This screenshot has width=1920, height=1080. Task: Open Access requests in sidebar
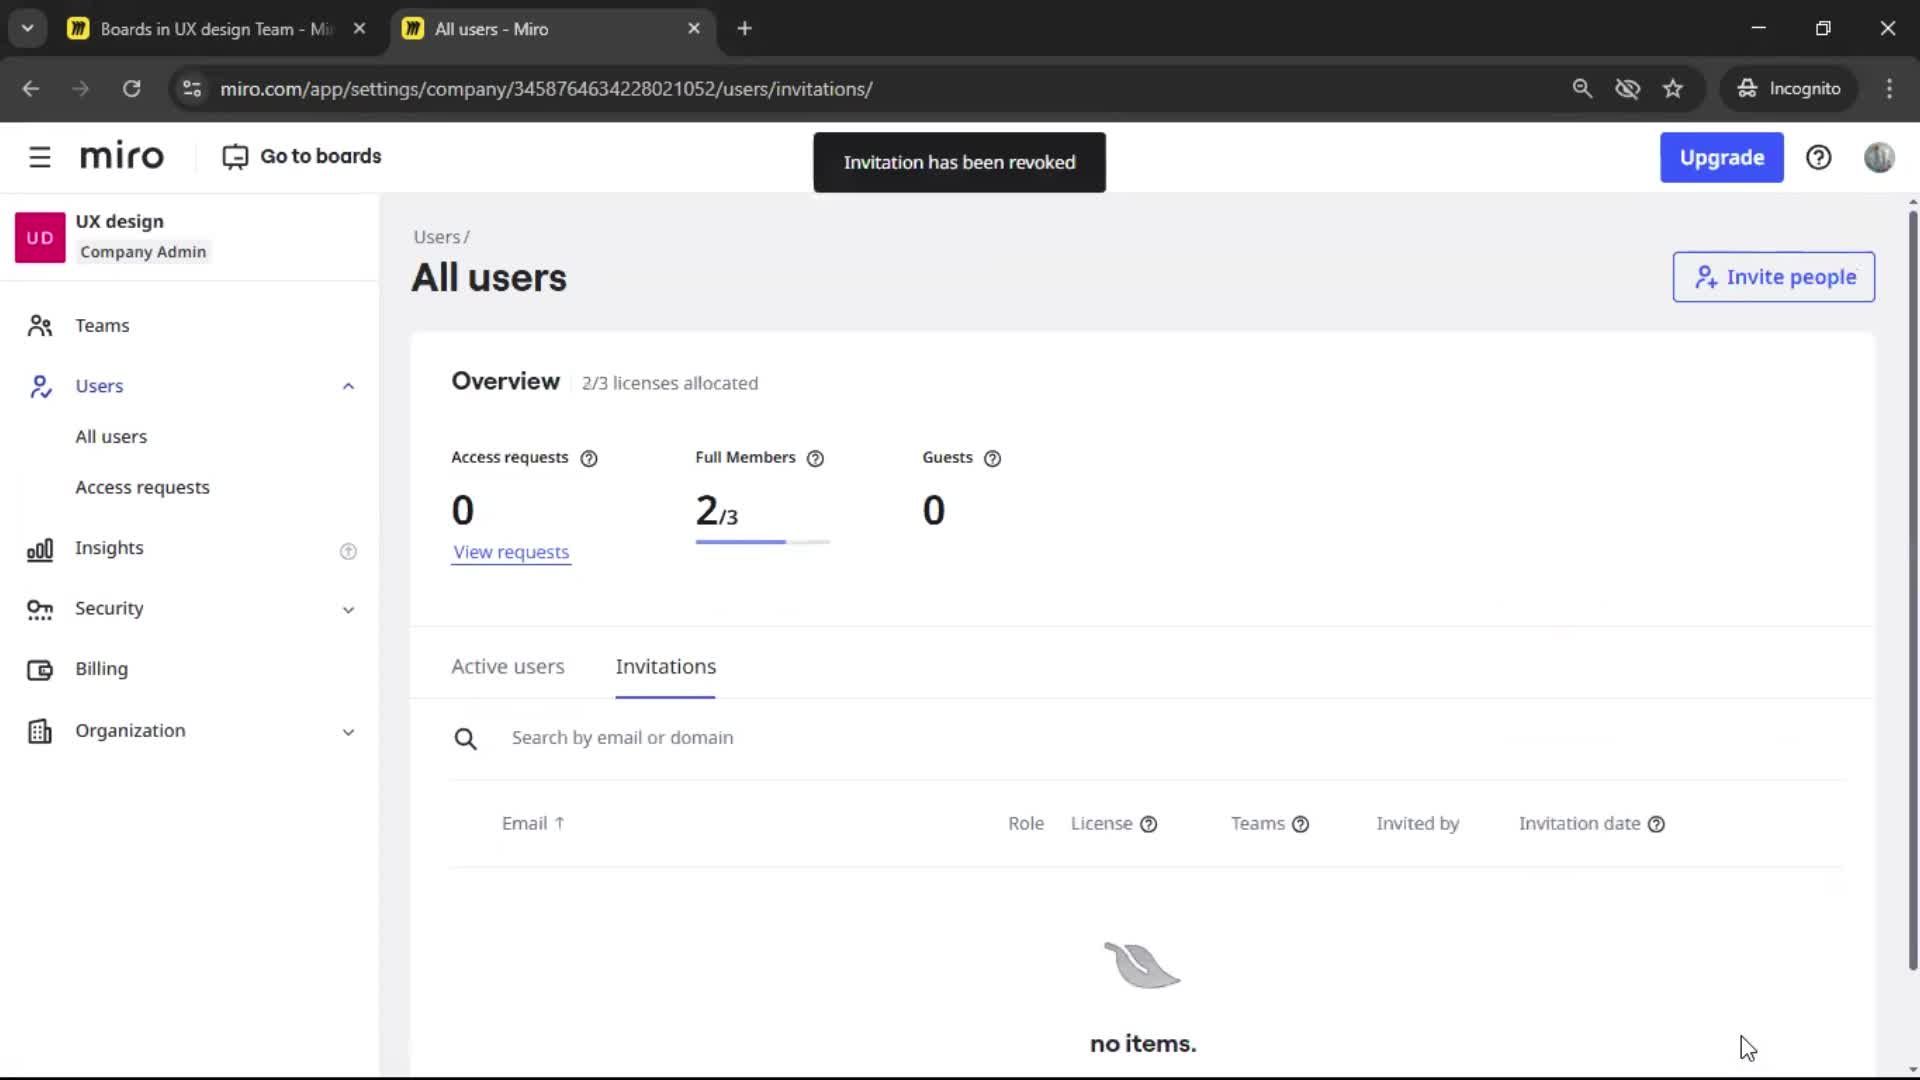(142, 487)
